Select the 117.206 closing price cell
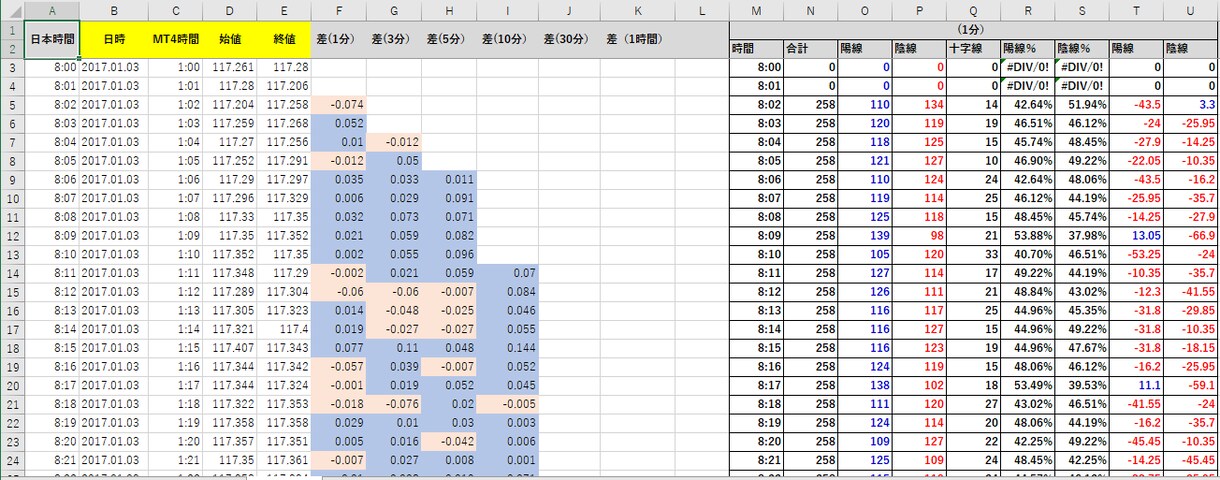The width and height of the screenshot is (1220, 480). 284,84
